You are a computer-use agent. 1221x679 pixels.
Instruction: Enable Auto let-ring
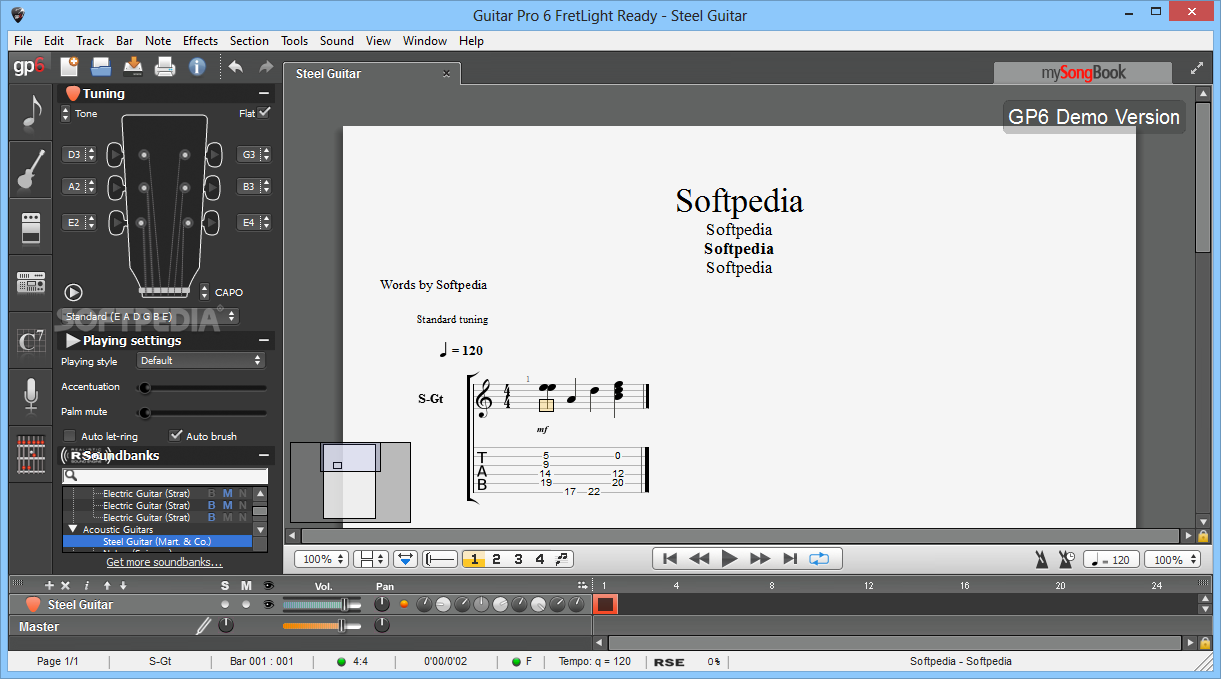70,436
